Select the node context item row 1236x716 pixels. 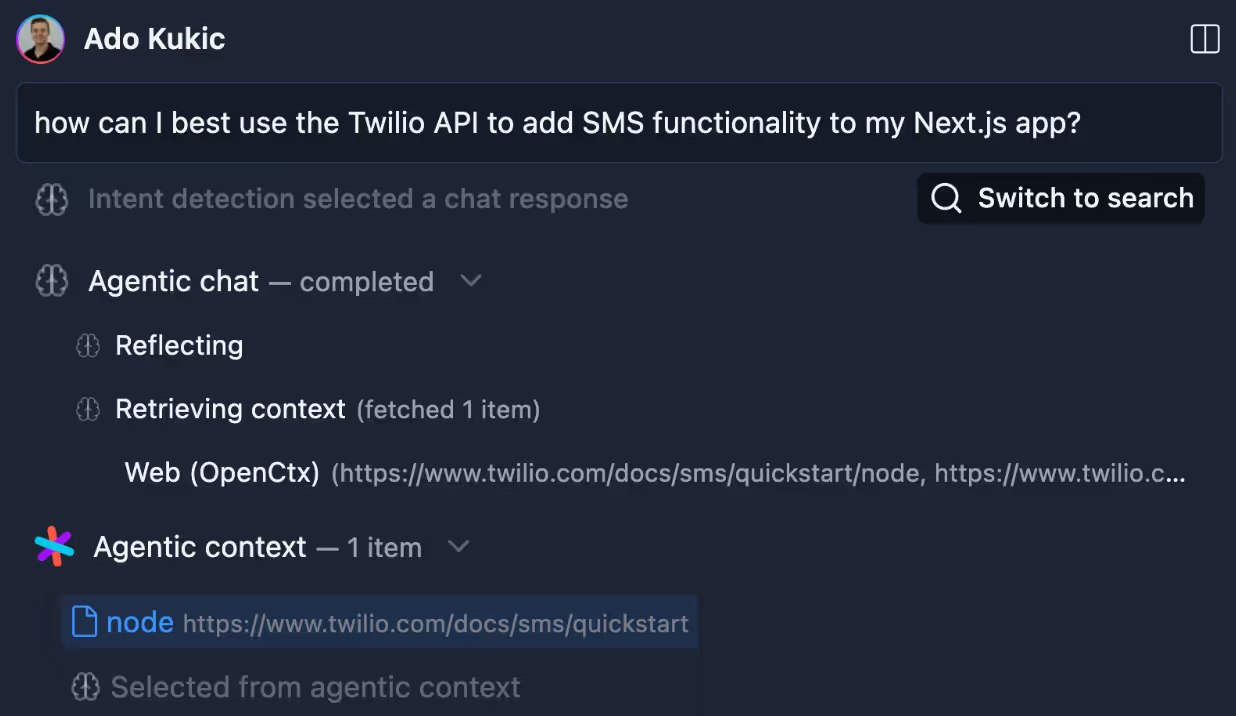[x=380, y=622]
